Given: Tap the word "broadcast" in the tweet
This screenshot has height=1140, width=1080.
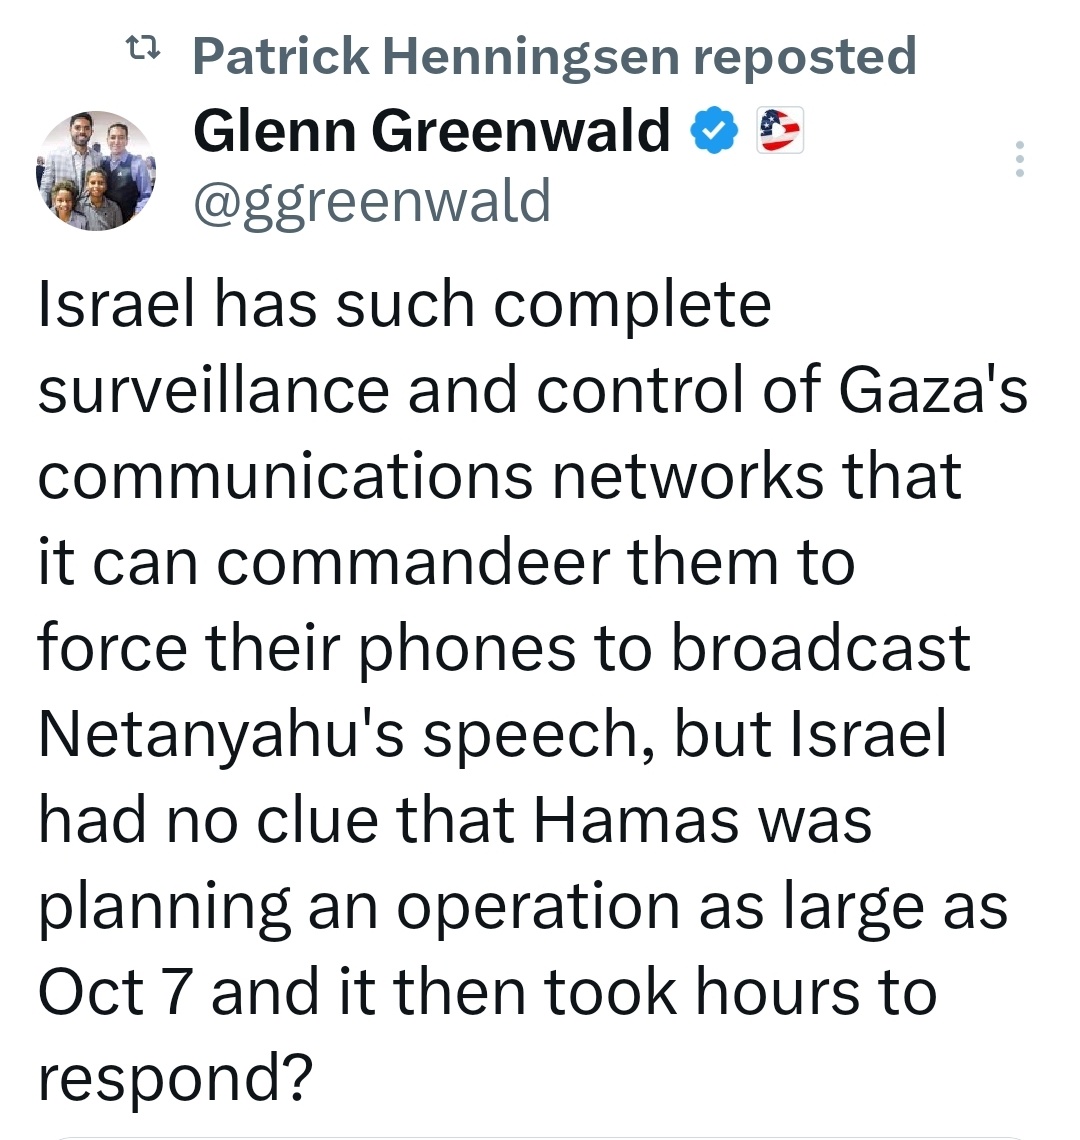Looking at the screenshot, I should tap(820, 649).
